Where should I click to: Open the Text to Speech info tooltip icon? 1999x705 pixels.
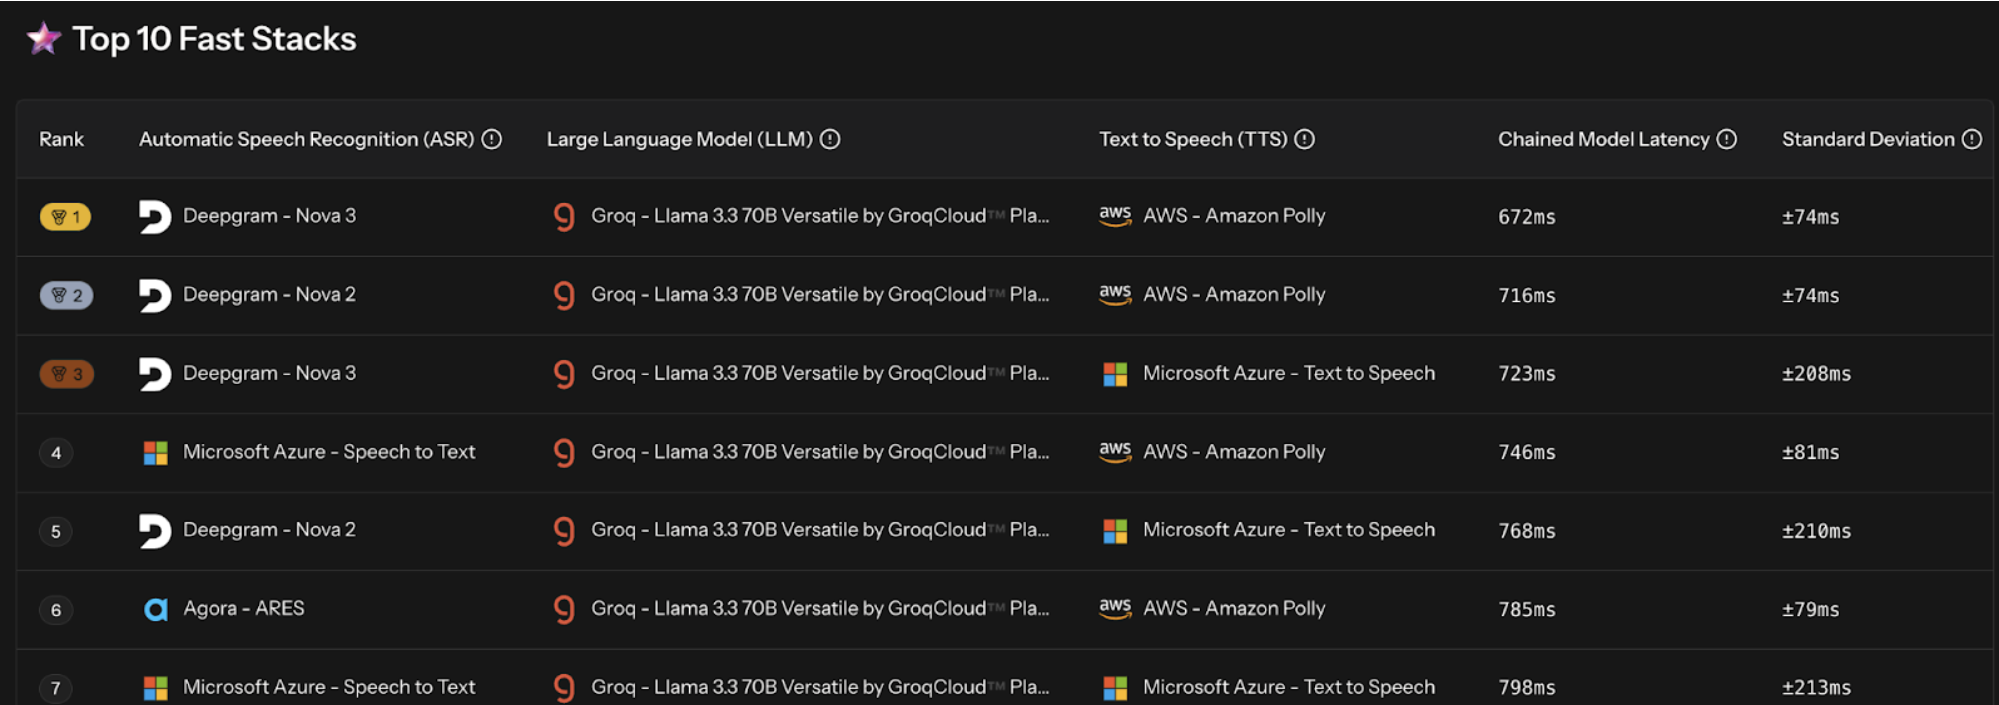click(x=1305, y=139)
